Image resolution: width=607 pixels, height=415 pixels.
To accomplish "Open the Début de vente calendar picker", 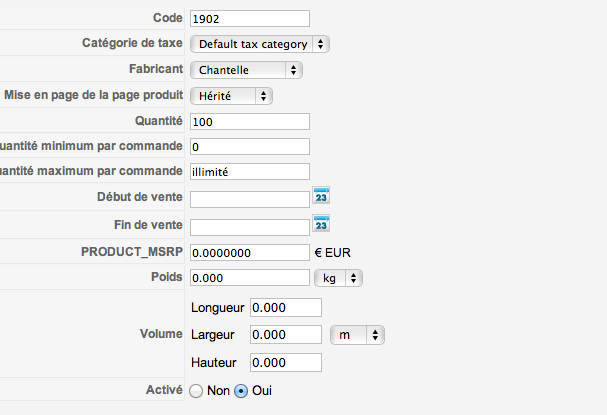I will coord(321,195).
